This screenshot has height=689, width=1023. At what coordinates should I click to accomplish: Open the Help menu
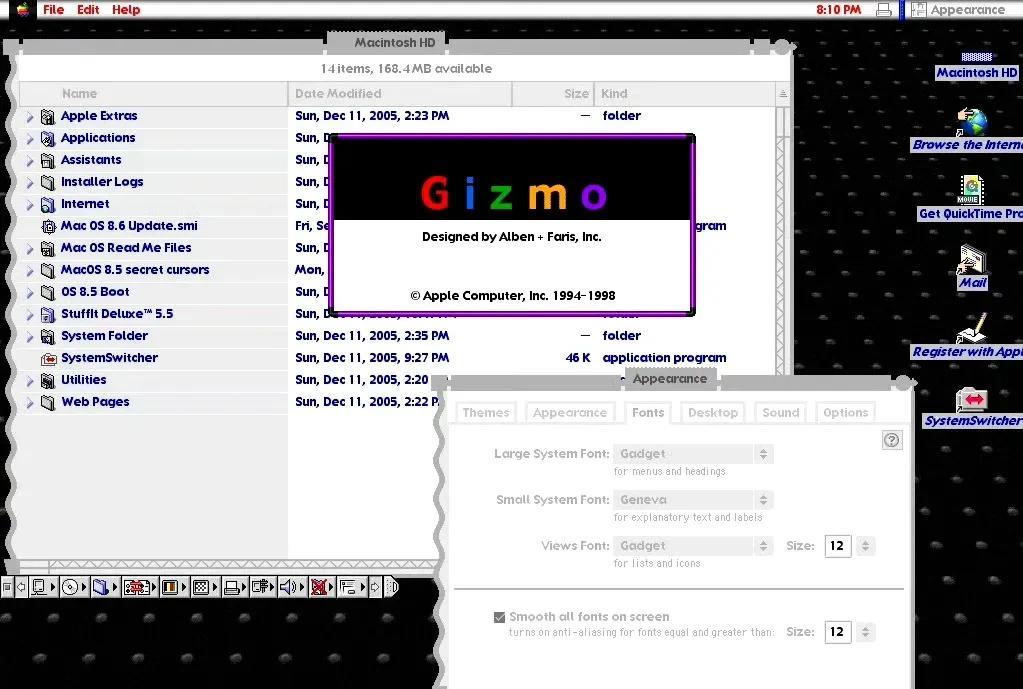(x=126, y=9)
